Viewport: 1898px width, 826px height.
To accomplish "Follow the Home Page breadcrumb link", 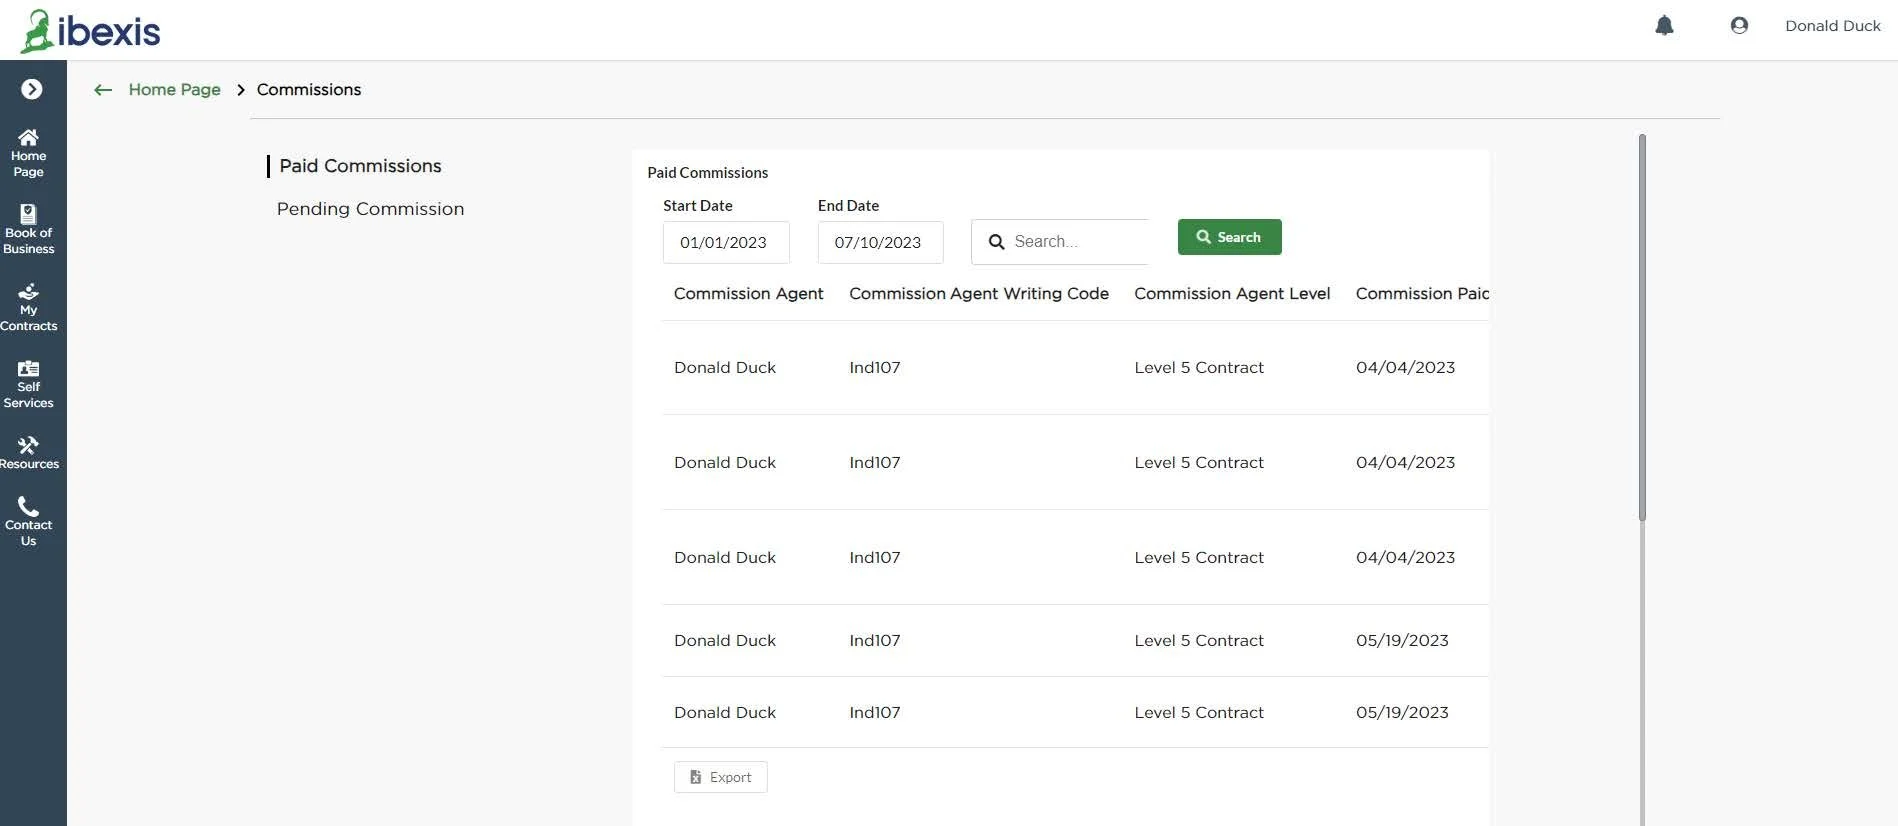I will click(175, 90).
